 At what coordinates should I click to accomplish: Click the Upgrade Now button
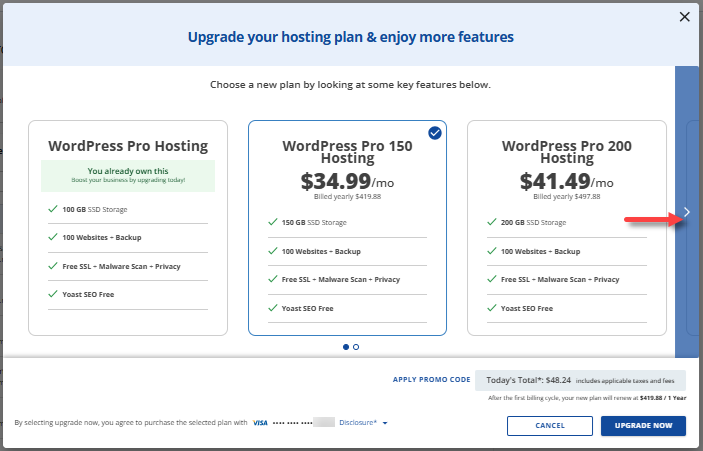pyautogui.click(x=643, y=426)
